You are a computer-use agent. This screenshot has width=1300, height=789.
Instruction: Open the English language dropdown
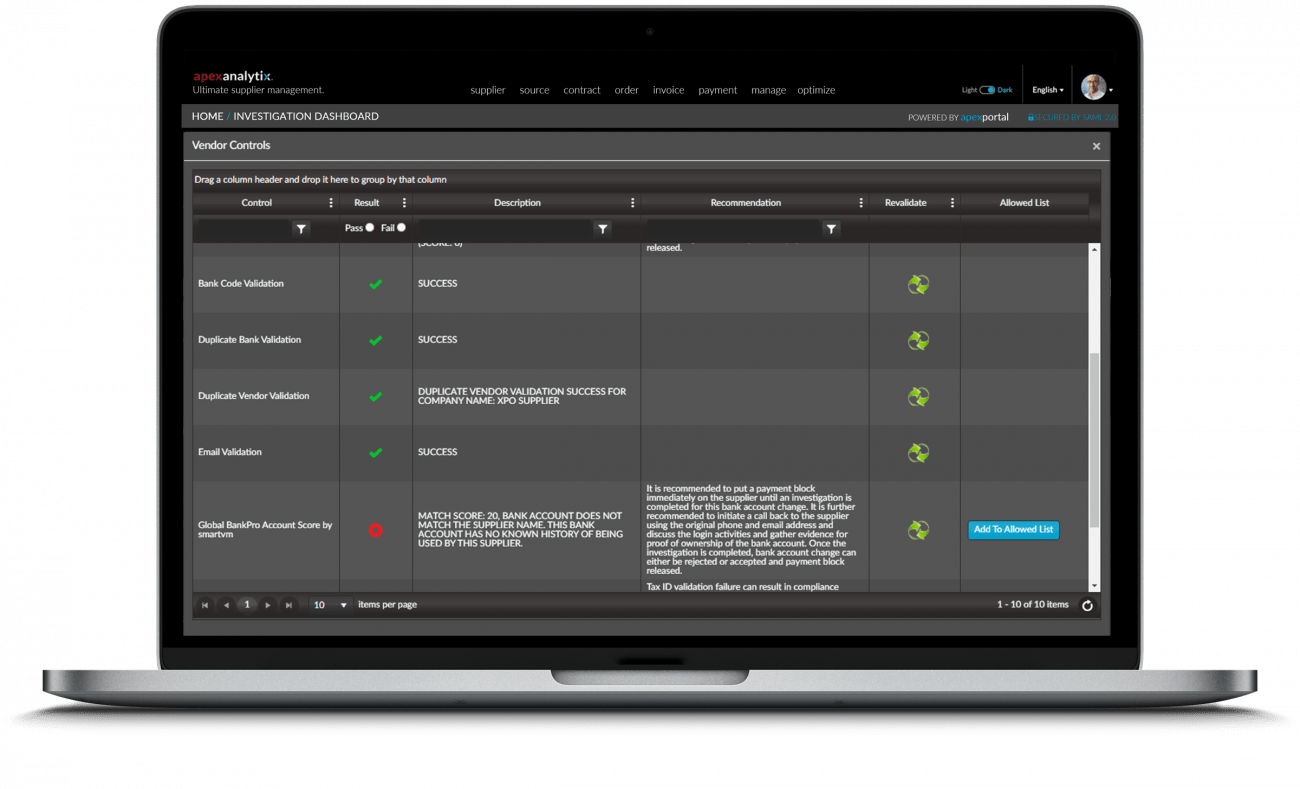1047,90
